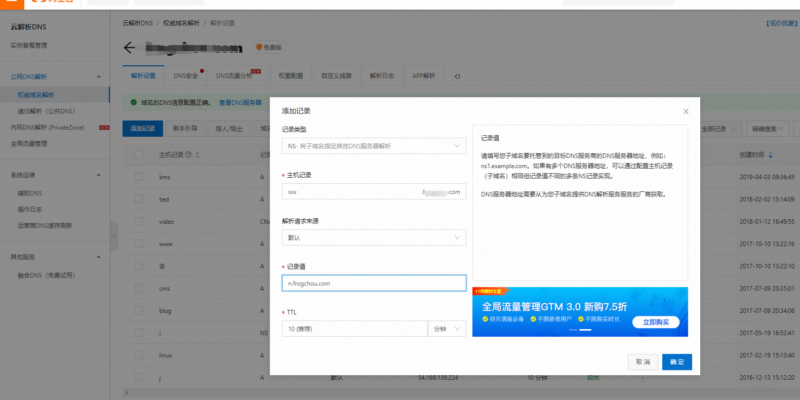Open the 解析请求来源 dropdown set to 默认
This screenshot has width=800, height=400.
373,238
